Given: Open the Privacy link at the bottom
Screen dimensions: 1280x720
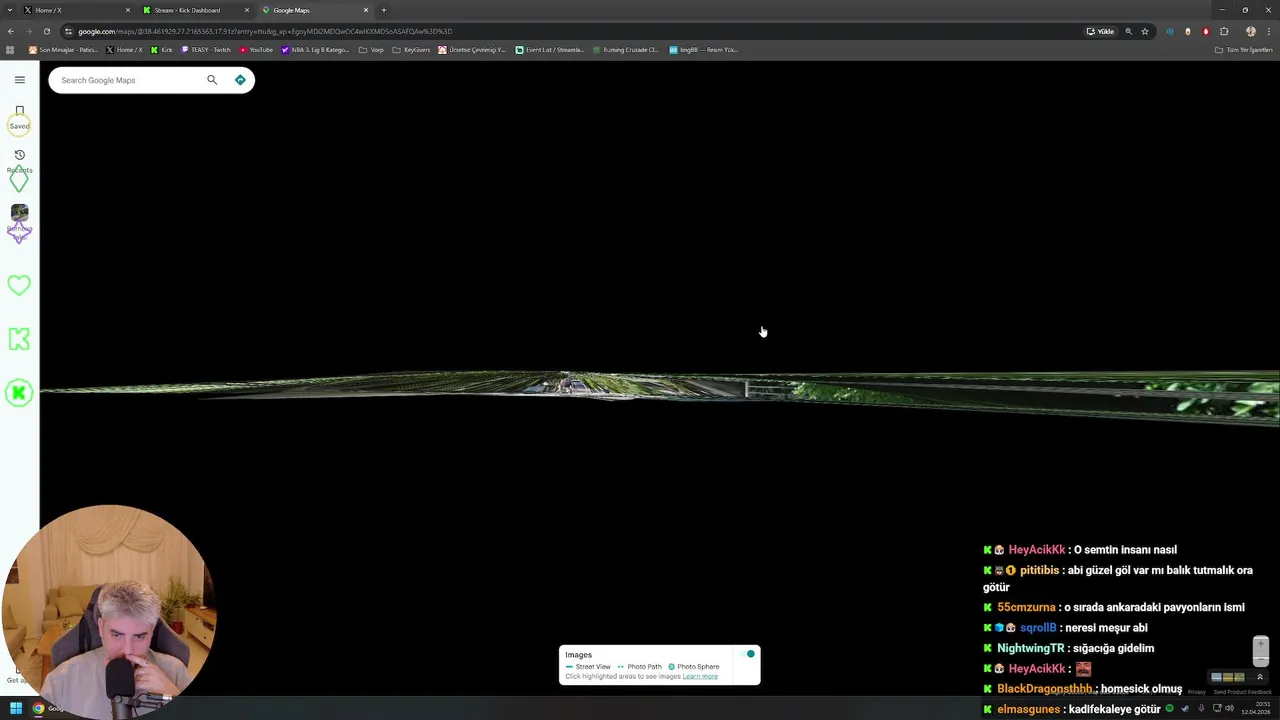Looking at the screenshot, I should [x=1197, y=692].
